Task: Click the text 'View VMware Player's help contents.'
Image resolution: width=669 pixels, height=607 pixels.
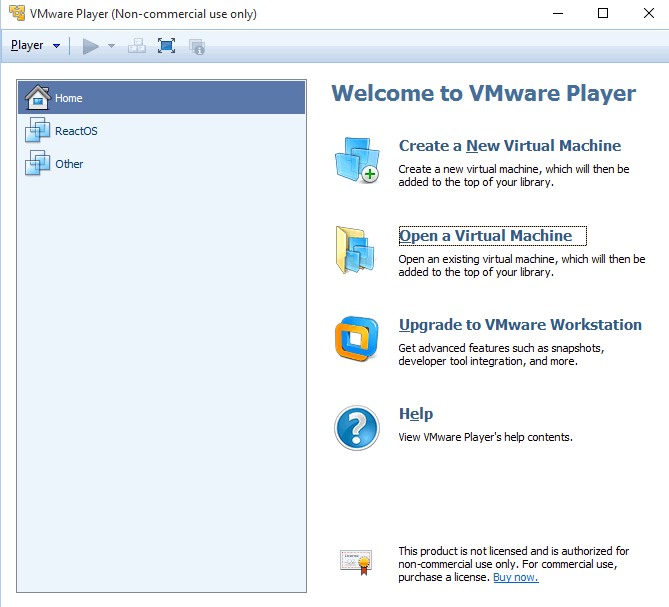Action: coord(486,437)
